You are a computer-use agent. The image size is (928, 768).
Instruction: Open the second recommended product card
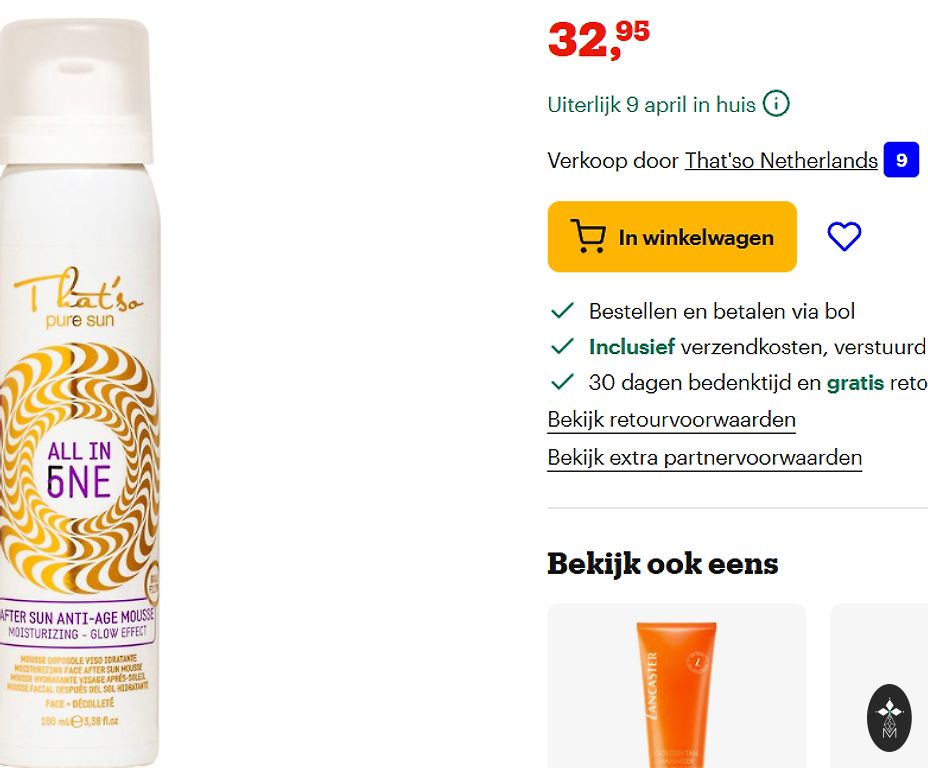(x=879, y=686)
